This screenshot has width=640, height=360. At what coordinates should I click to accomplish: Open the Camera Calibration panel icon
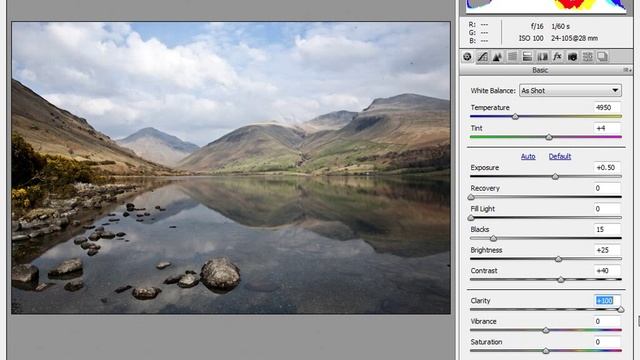572,57
